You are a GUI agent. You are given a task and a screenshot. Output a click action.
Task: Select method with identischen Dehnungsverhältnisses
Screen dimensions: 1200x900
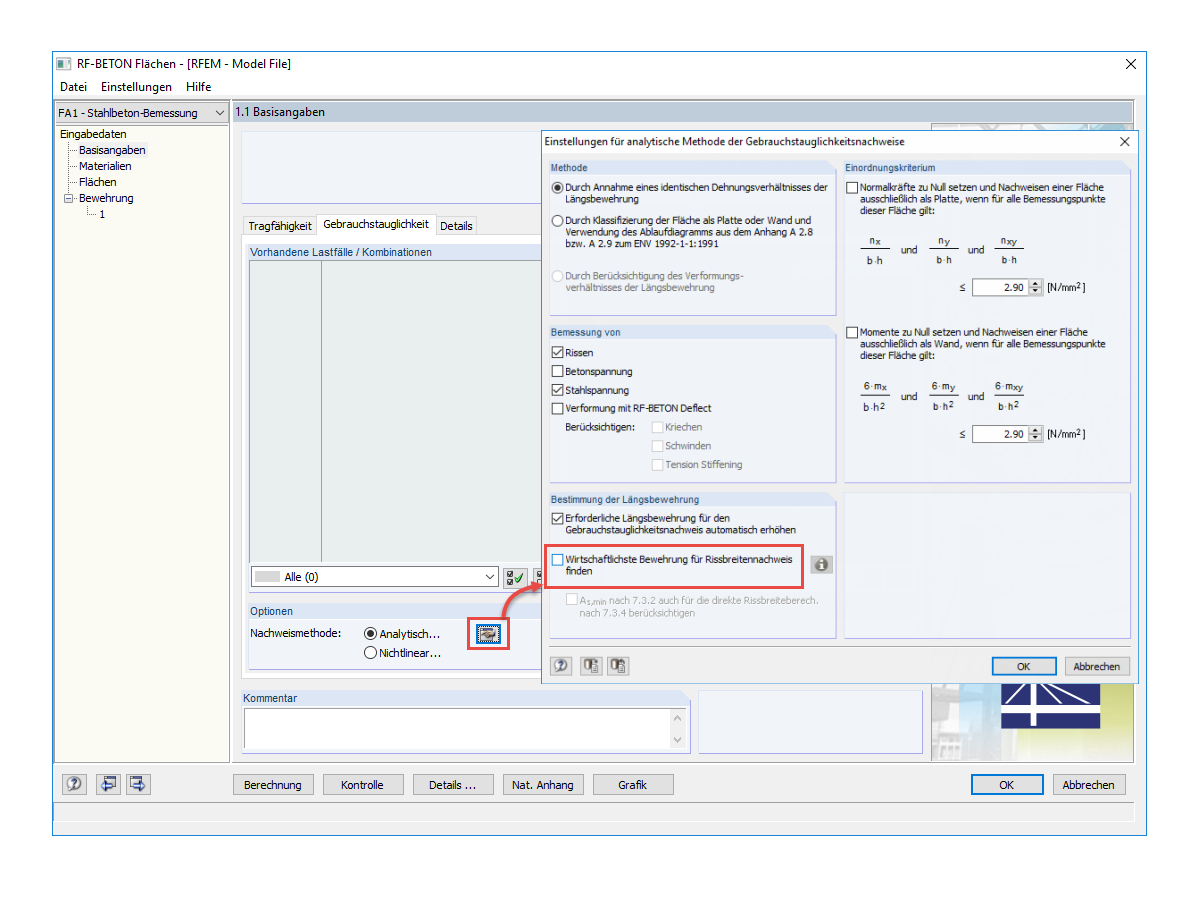point(557,188)
